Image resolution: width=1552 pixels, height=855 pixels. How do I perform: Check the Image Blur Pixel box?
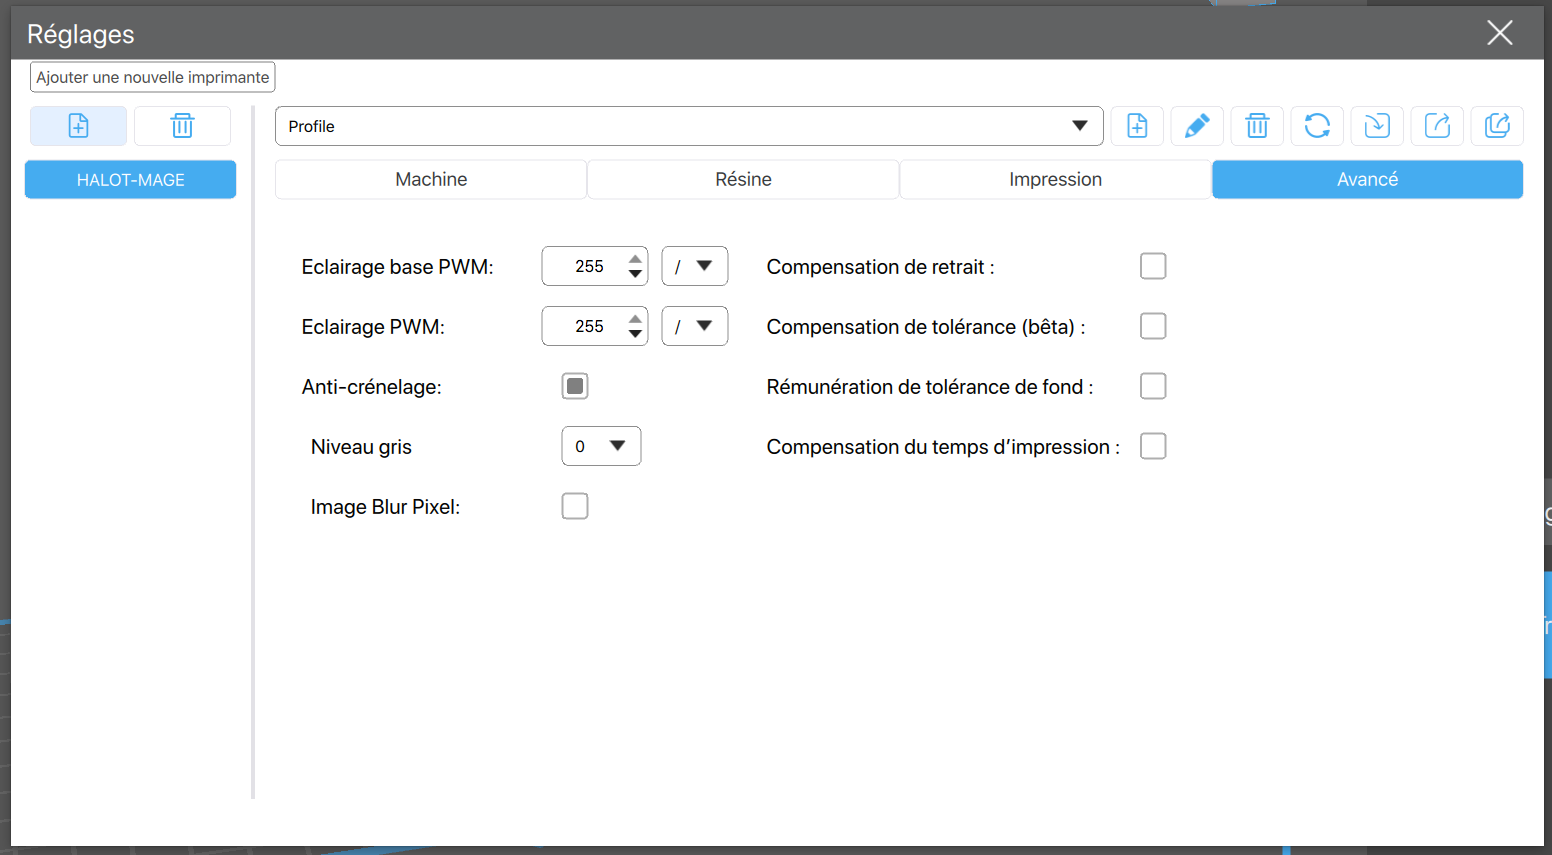pyautogui.click(x=575, y=506)
